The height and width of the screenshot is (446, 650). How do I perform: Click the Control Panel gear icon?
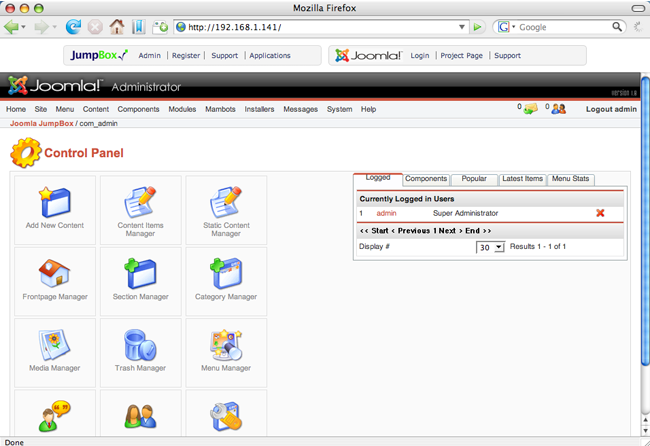[x=25, y=153]
